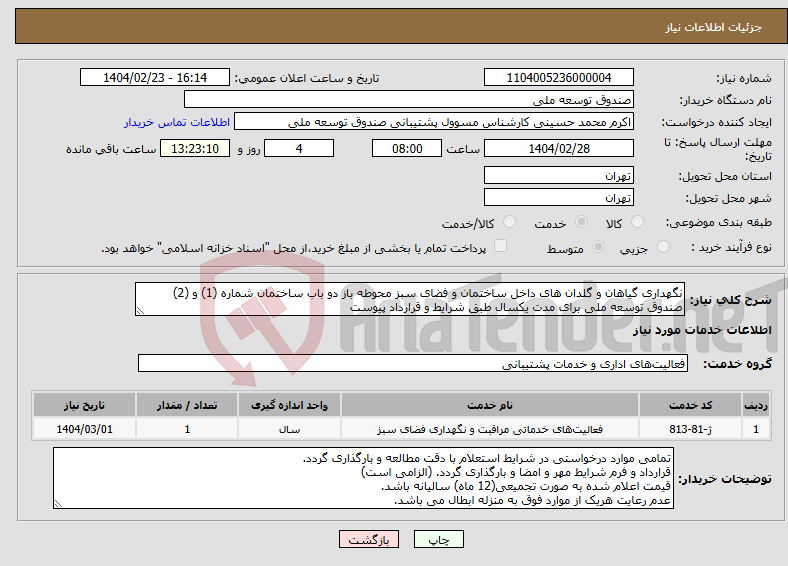Toggle the اسناد خزانه اسلامی payment checkbox
The image size is (788, 566).
[500, 245]
